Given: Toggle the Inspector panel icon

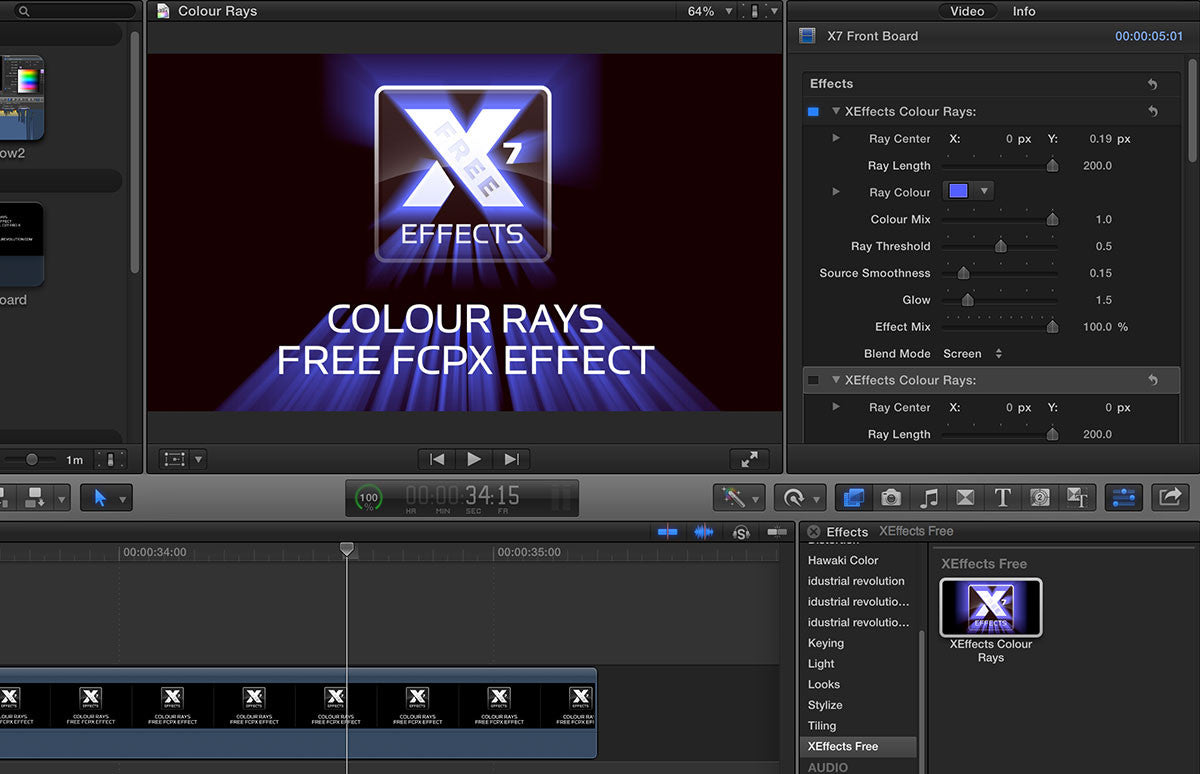Looking at the screenshot, I should point(1123,497).
